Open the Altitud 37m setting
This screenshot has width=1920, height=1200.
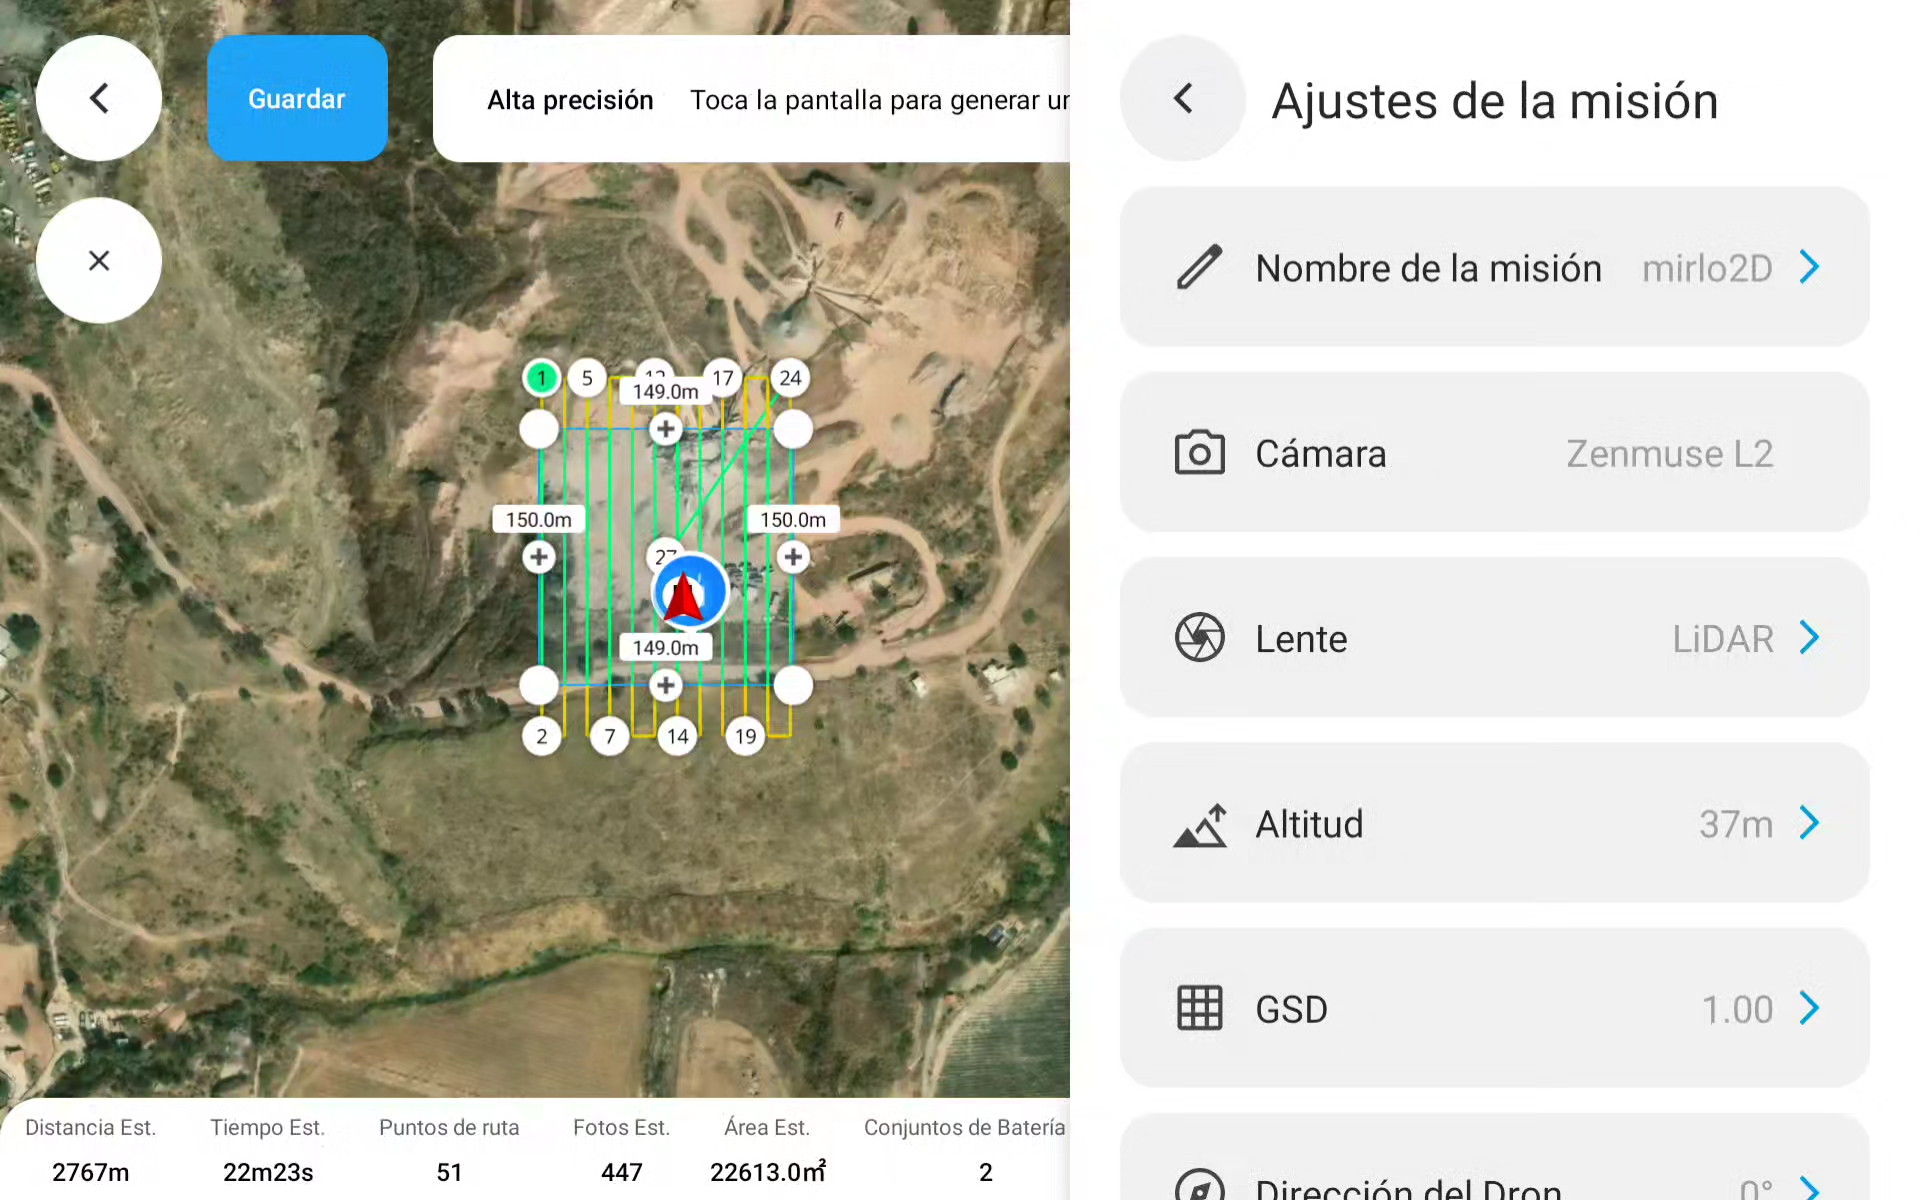pyautogui.click(x=1495, y=823)
